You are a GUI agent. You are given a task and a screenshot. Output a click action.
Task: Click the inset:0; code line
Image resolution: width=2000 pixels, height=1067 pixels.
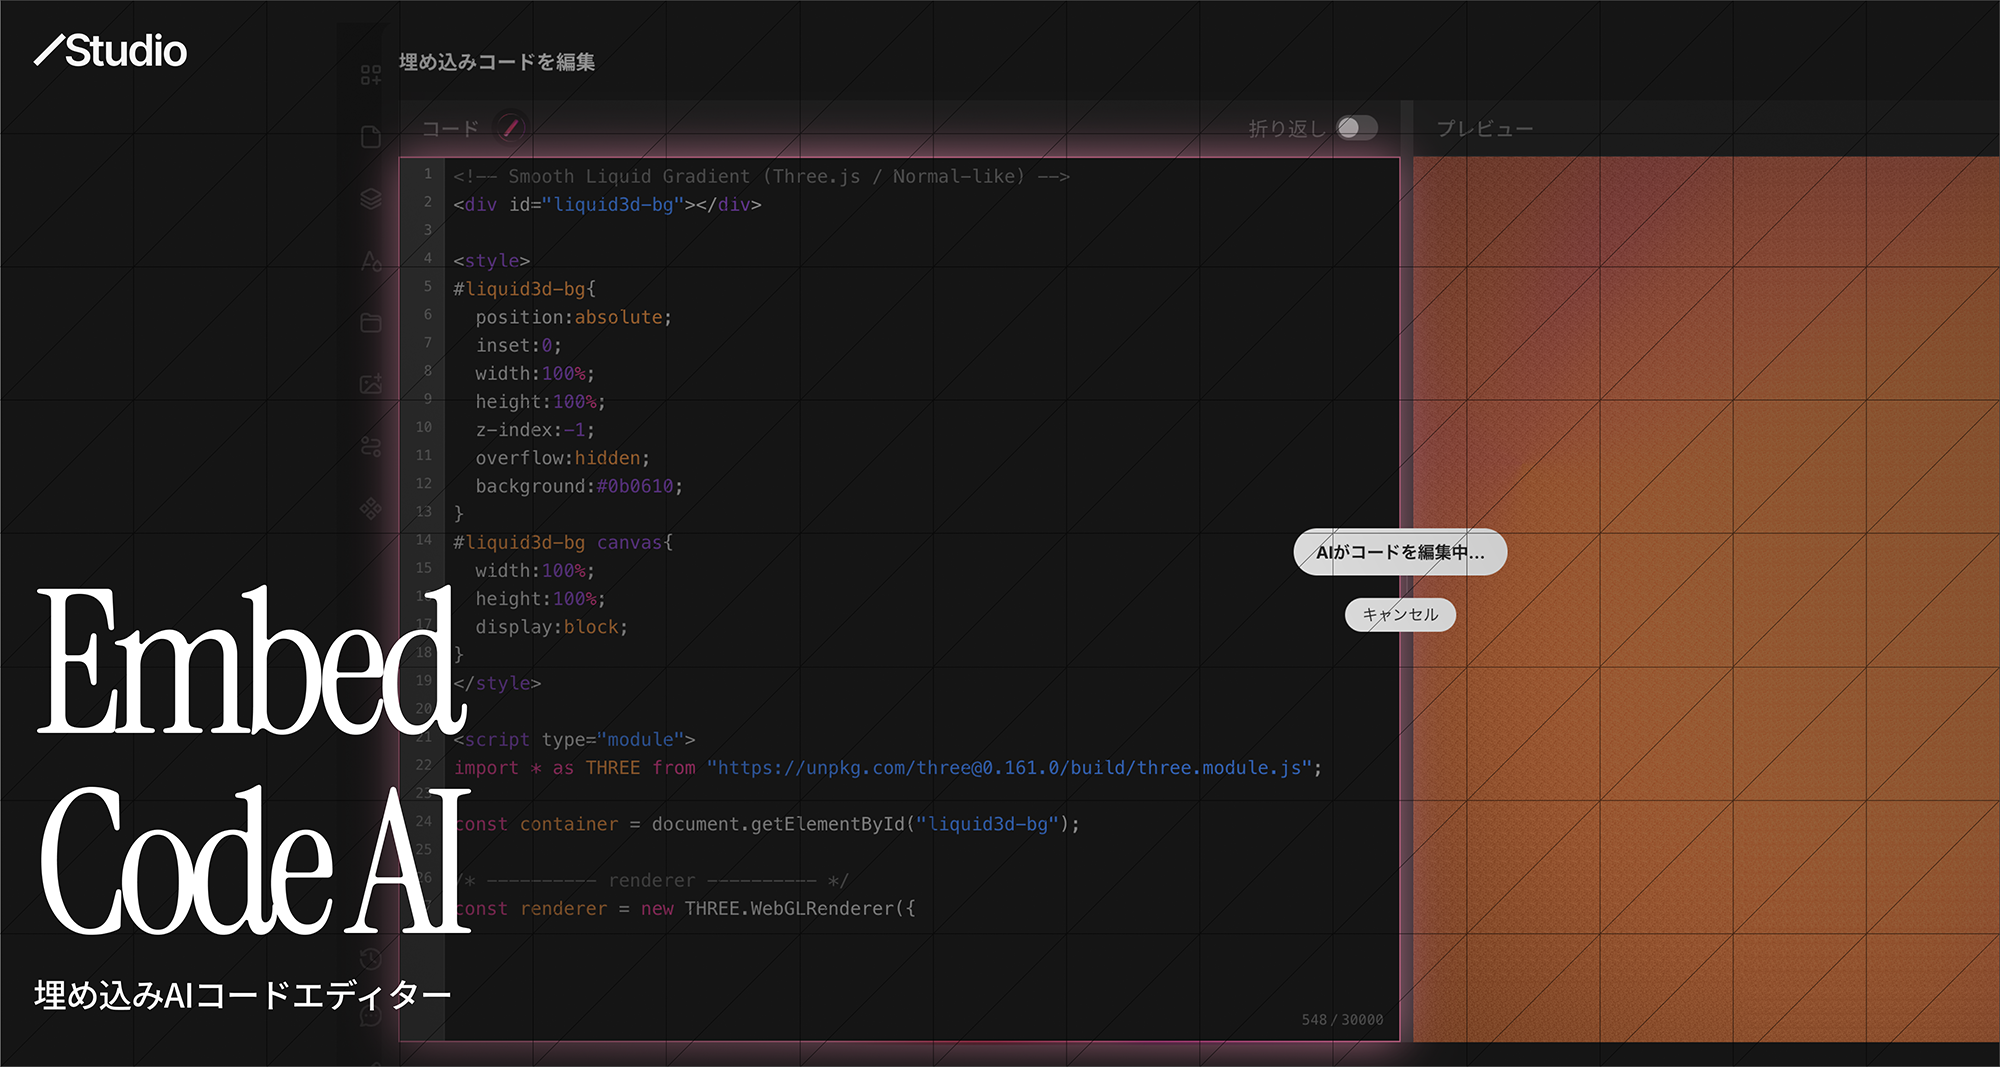(x=519, y=345)
